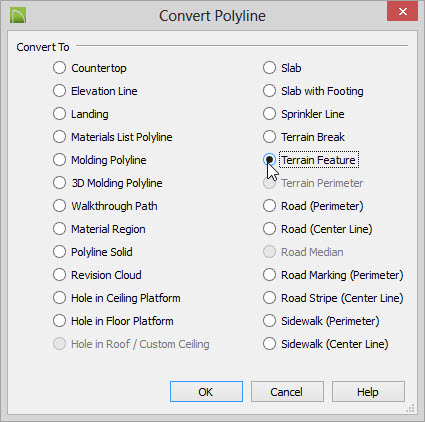Click the Chief Architect app icon in title bar
This screenshot has height=422, width=425.
(x=18, y=15)
